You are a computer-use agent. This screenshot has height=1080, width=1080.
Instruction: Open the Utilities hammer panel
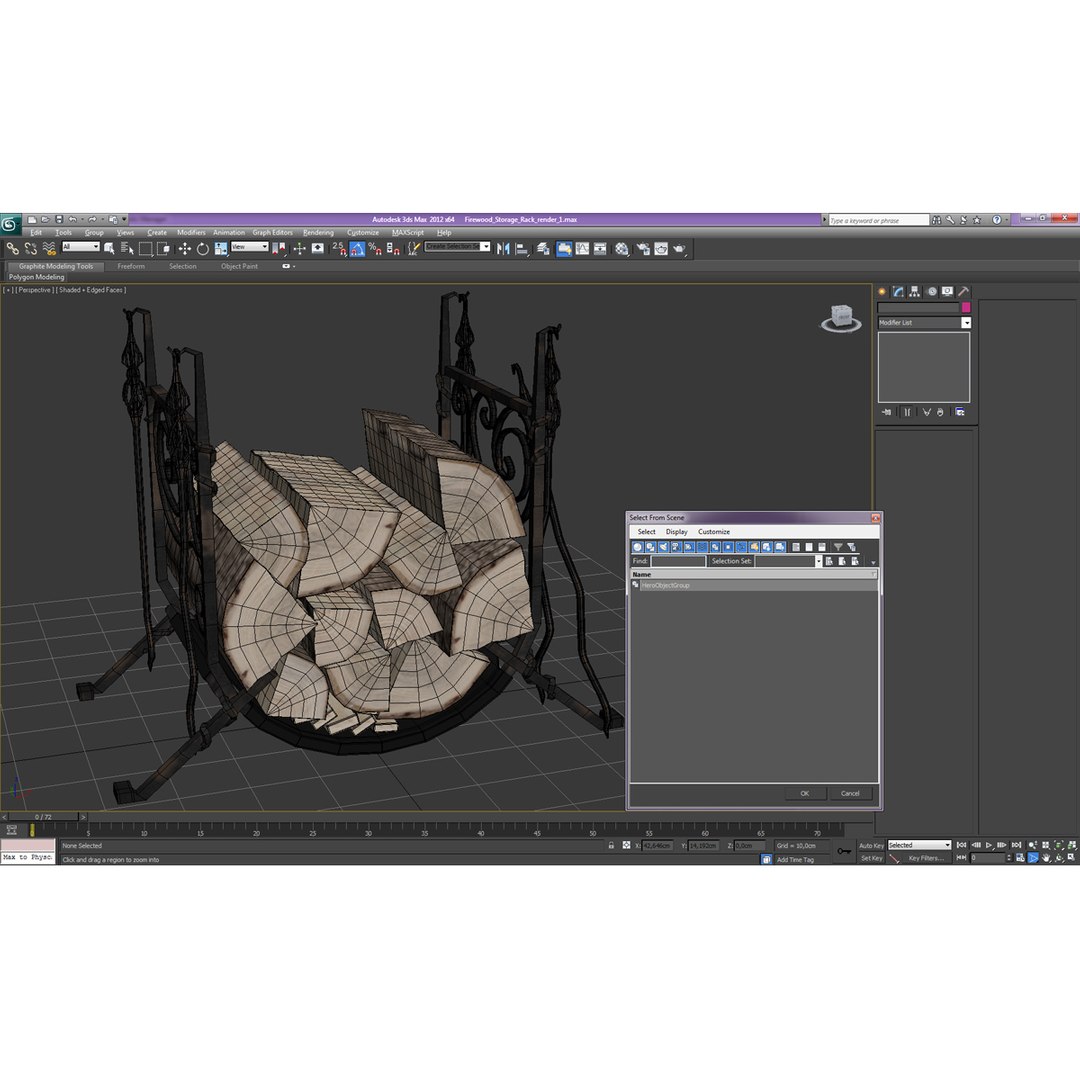pyautogui.click(x=964, y=291)
